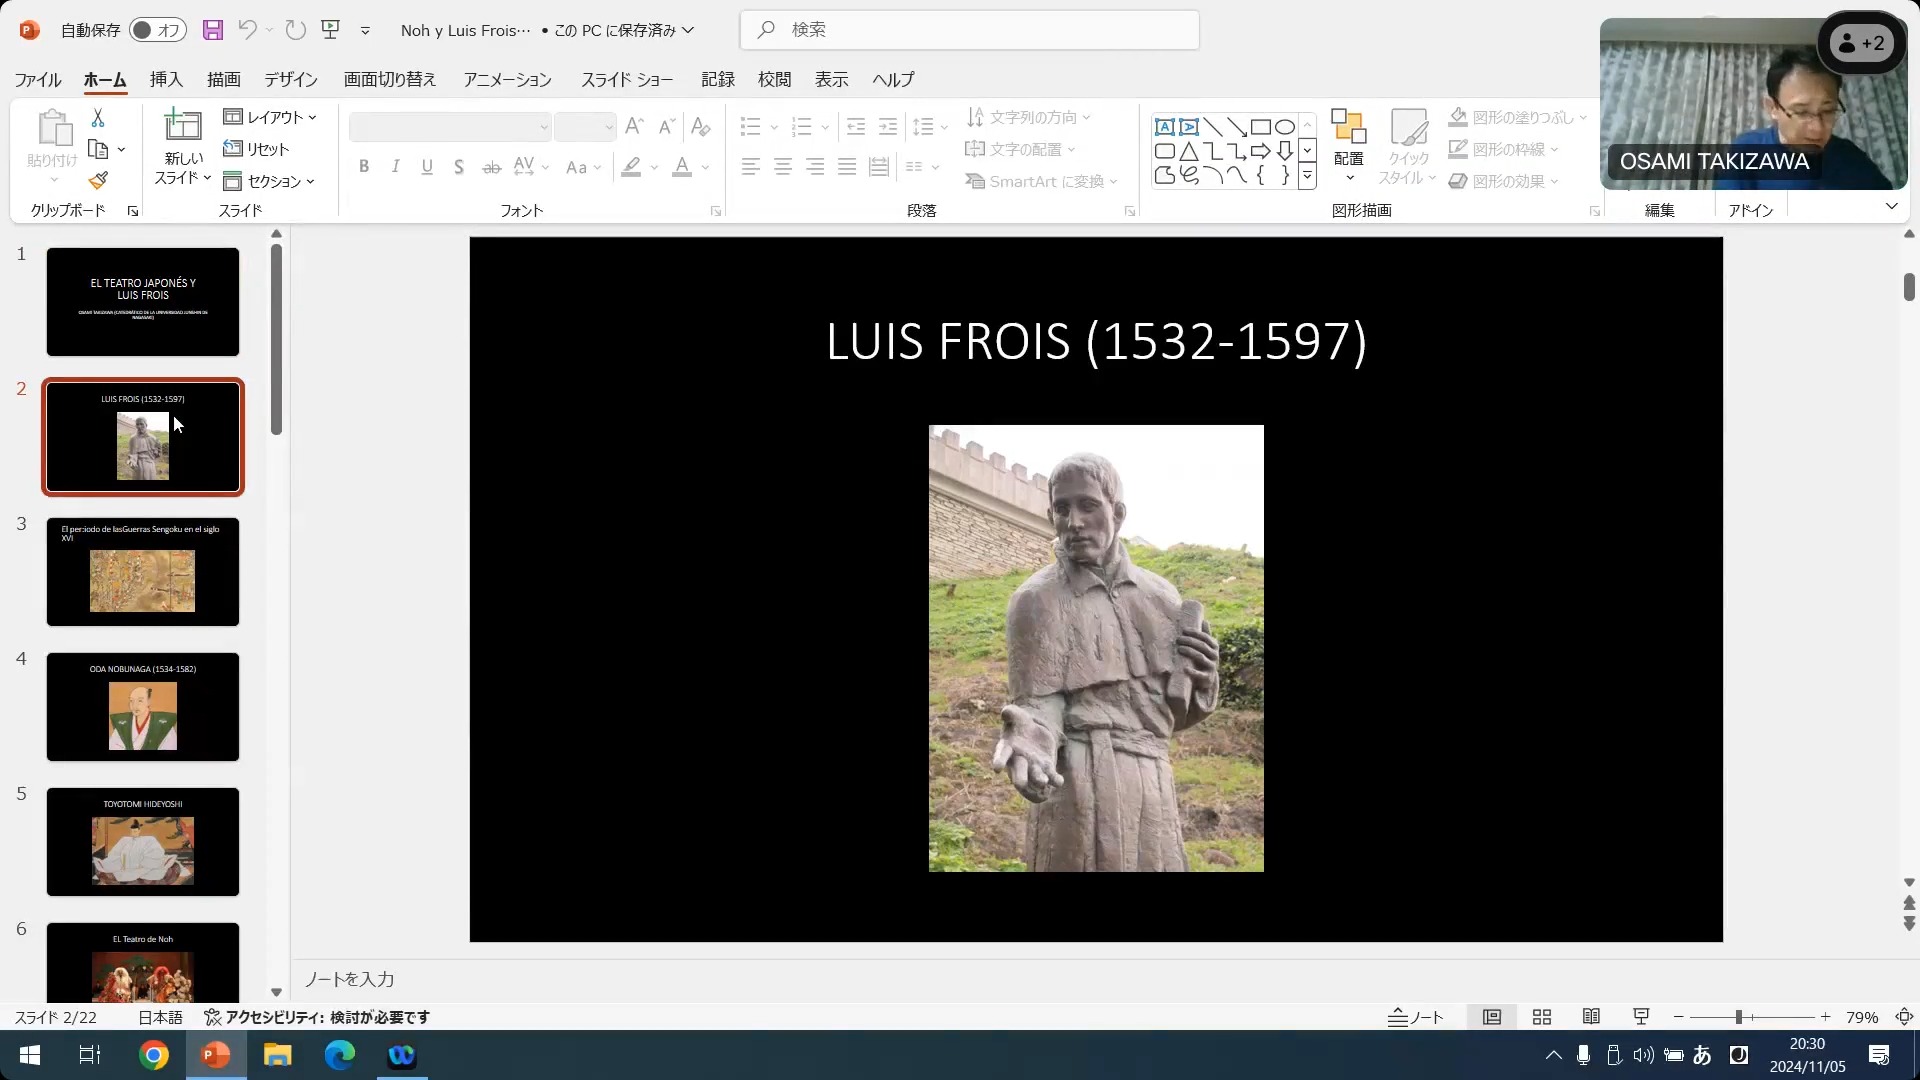The height and width of the screenshot is (1080, 1920).
Task: Select slide 4 ODA NOBUNAGA thumbnail
Action: click(143, 707)
